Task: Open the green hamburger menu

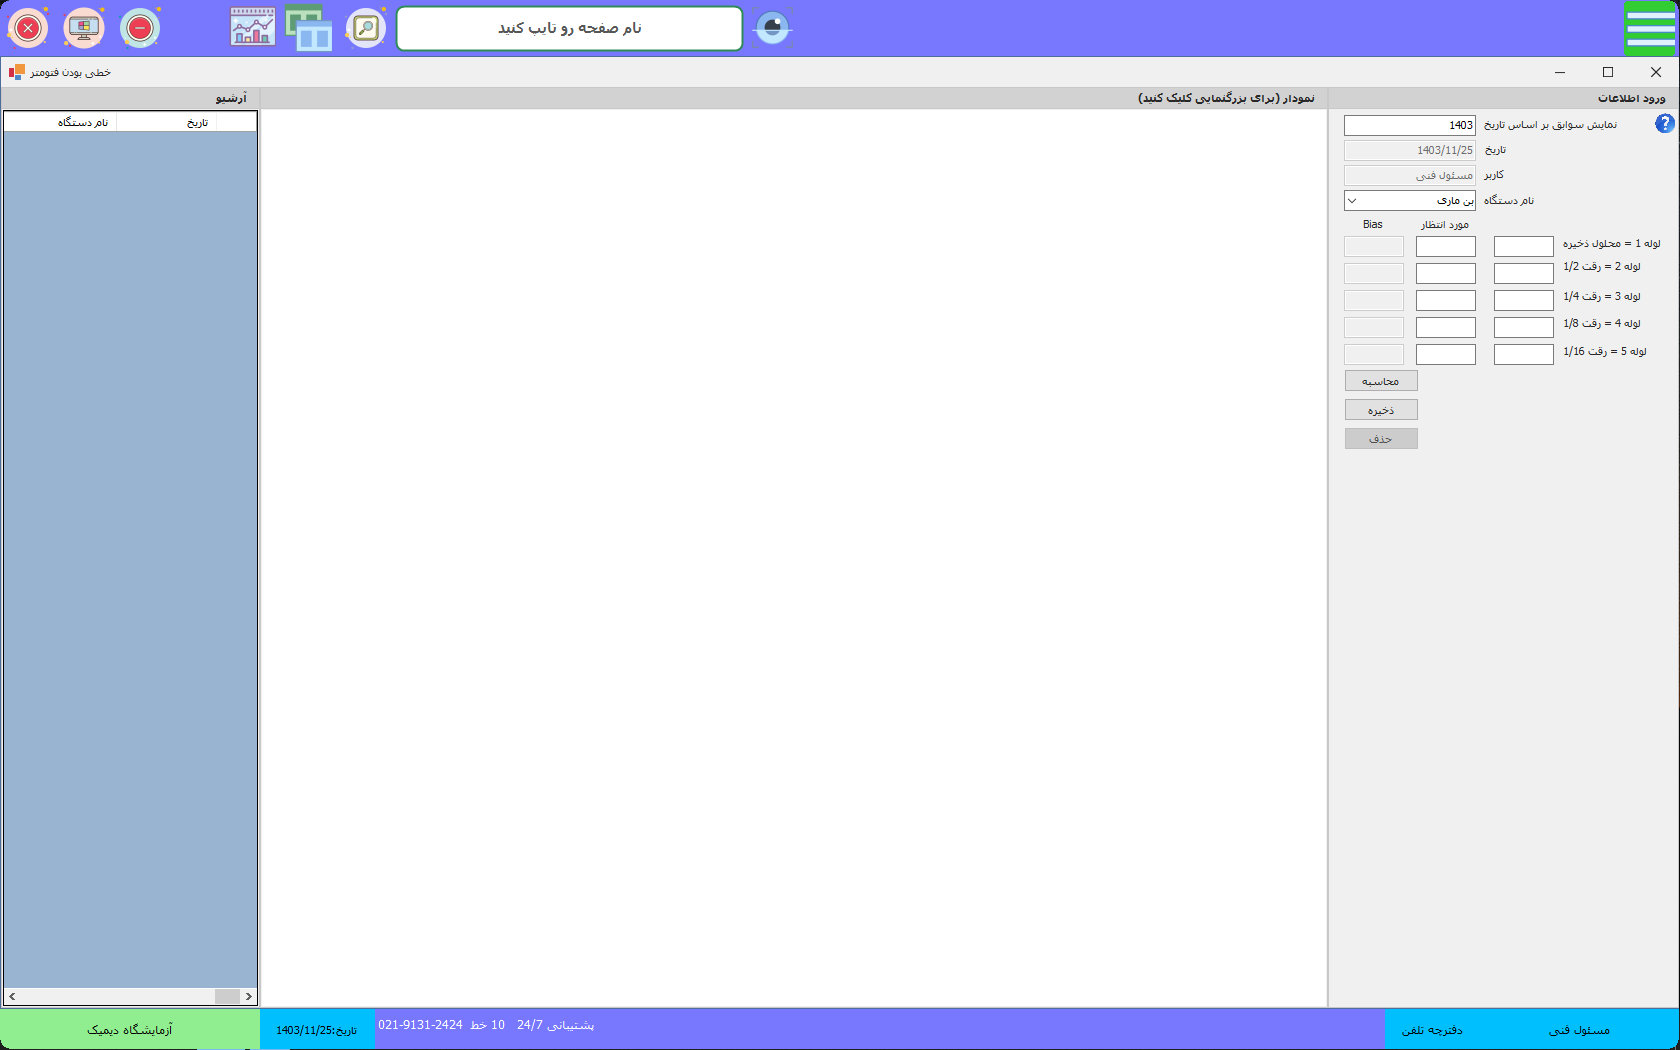Action: [1650, 28]
